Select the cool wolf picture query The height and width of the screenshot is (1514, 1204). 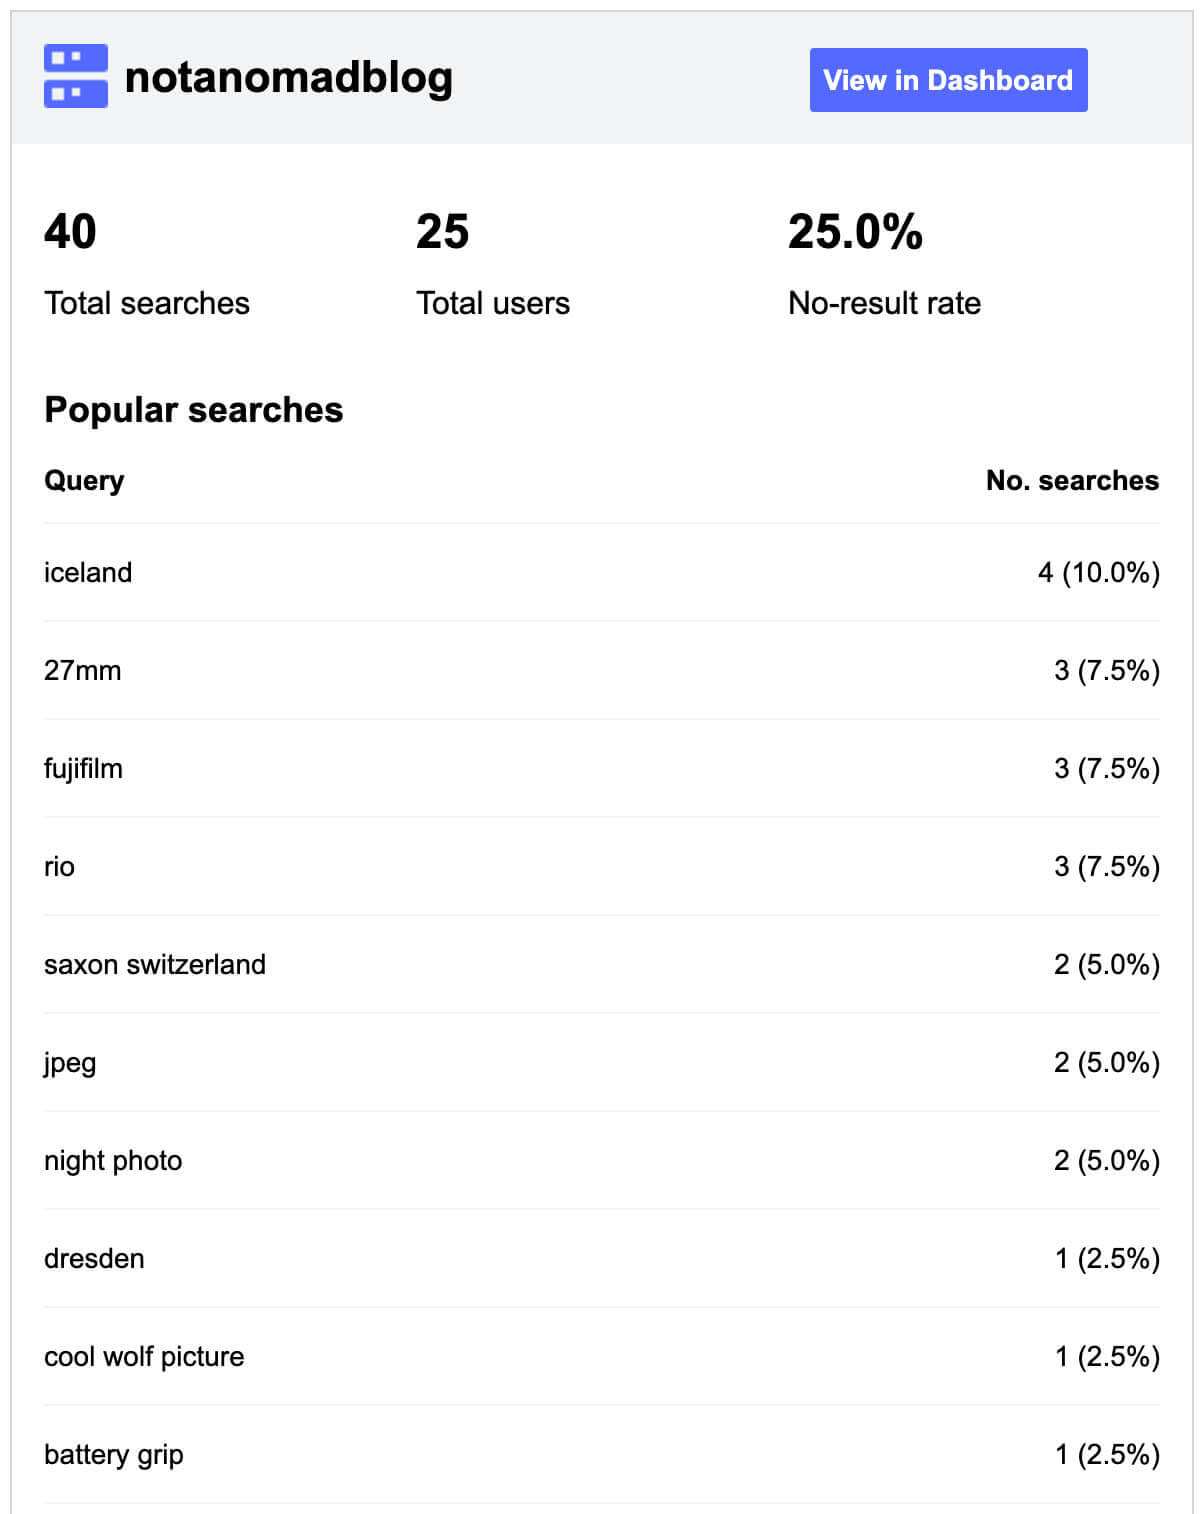click(144, 1357)
